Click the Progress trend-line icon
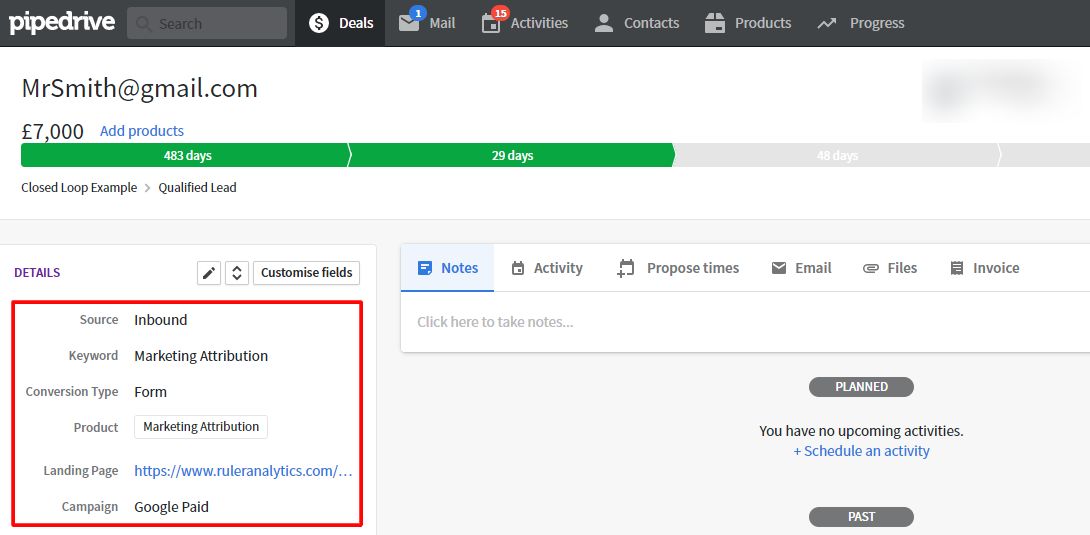This screenshot has height=535, width=1090. coord(827,24)
